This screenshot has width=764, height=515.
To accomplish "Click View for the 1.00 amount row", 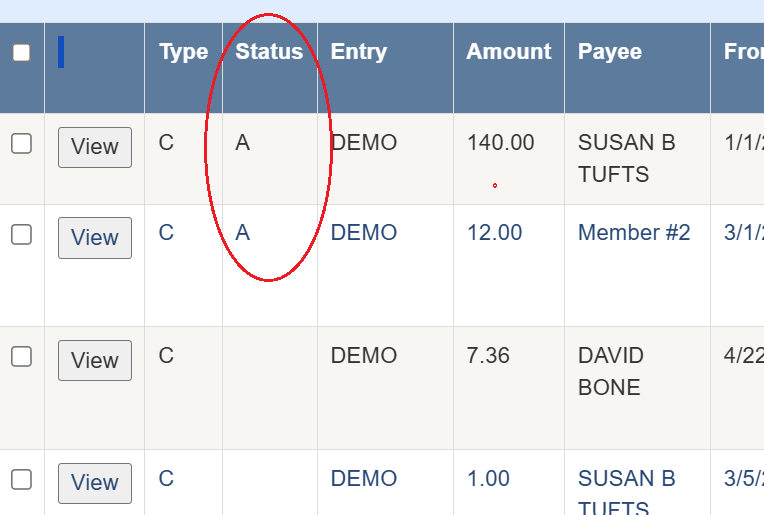I will click(x=95, y=483).
